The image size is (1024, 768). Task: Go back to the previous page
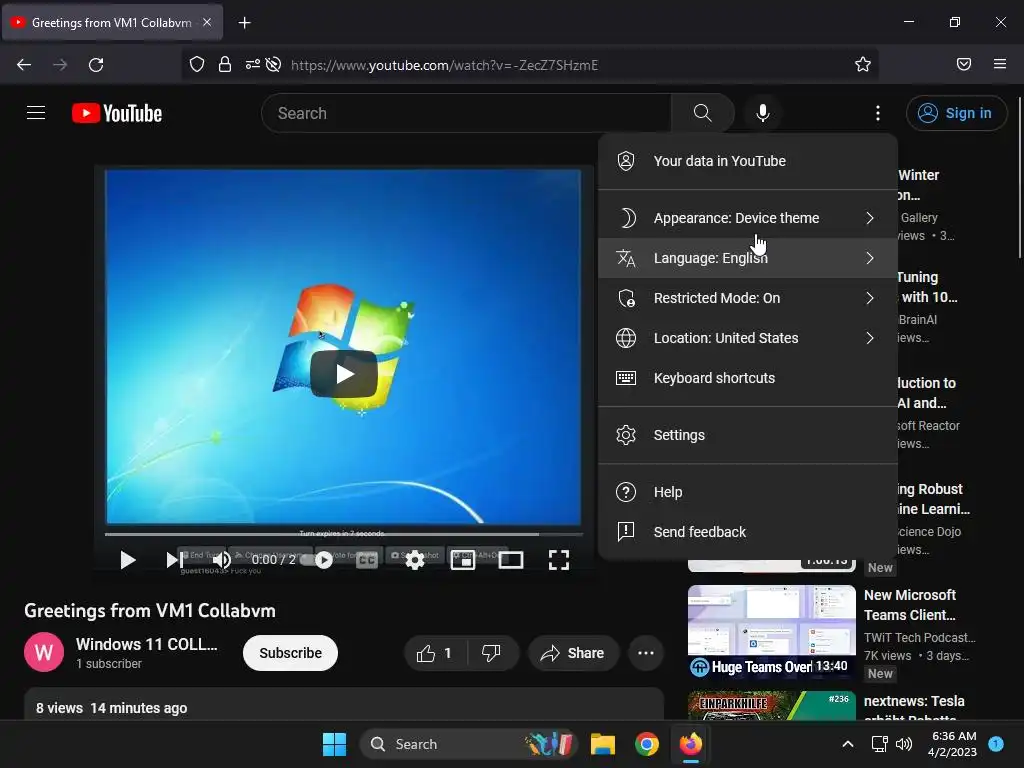click(x=24, y=64)
